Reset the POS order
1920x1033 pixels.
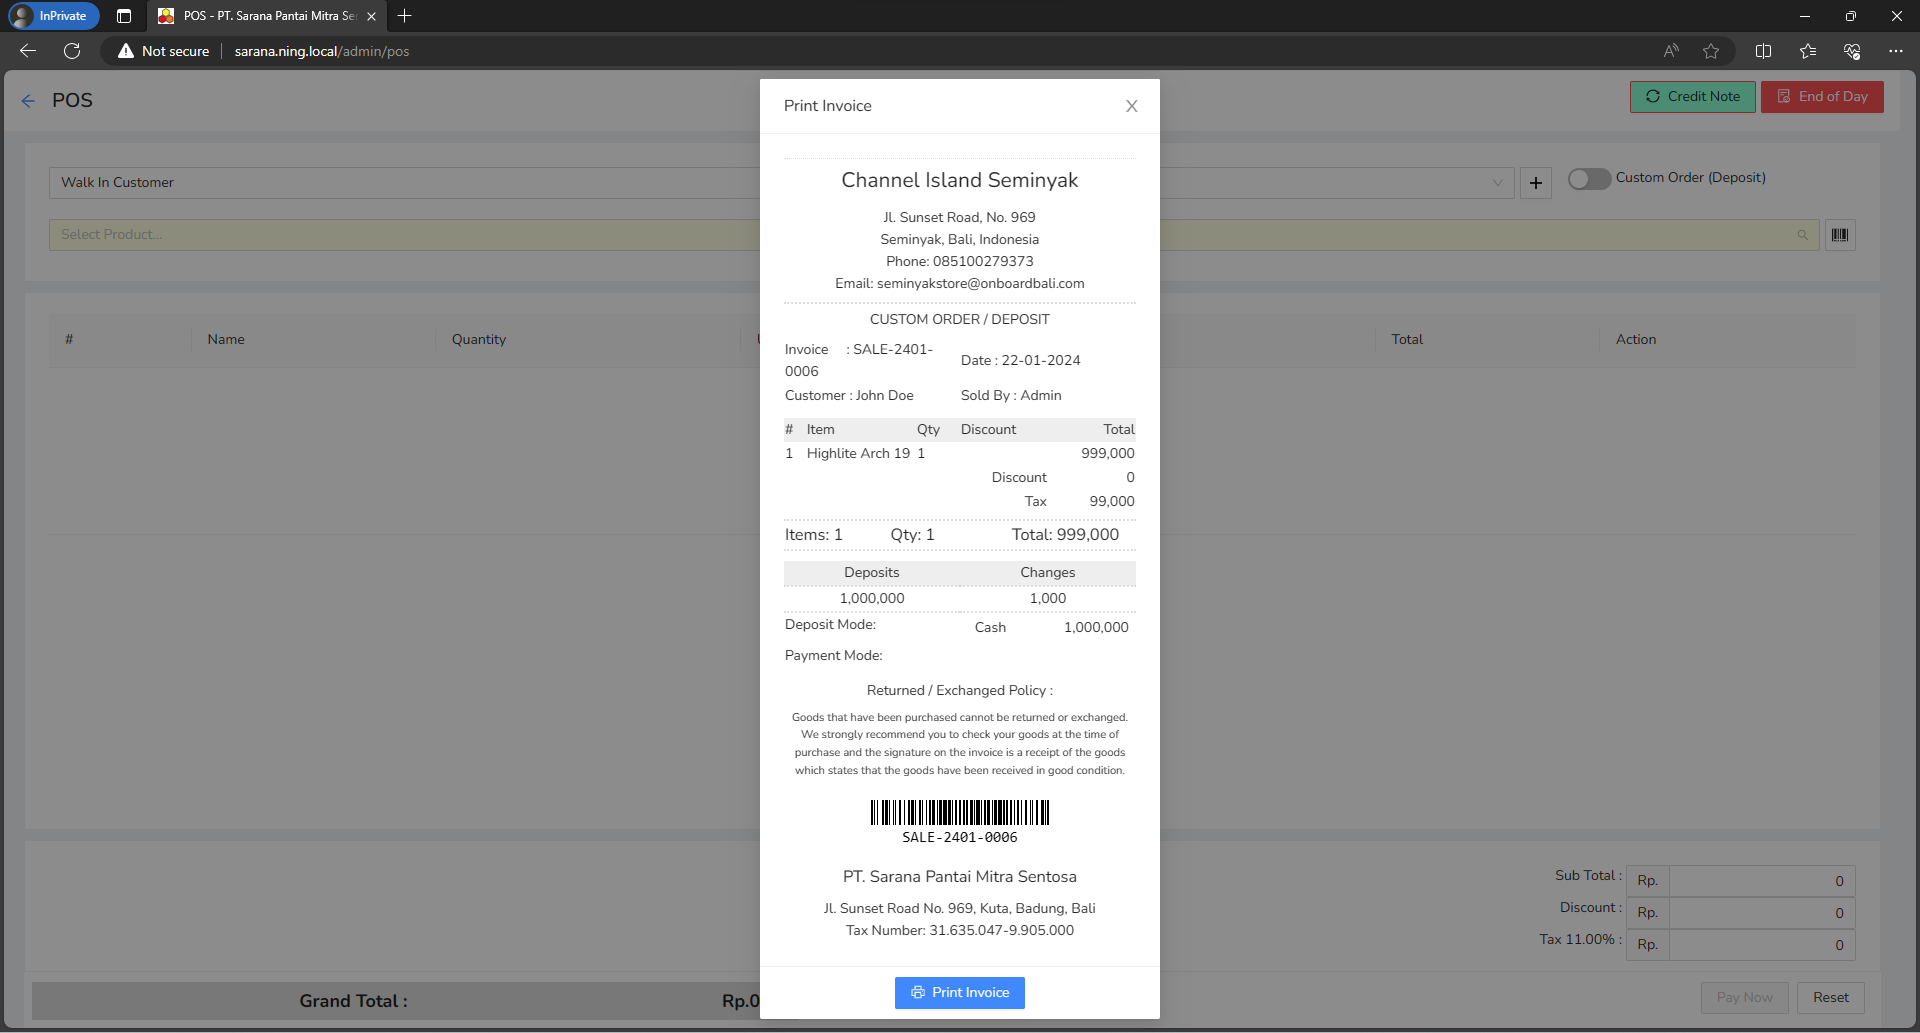click(1830, 998)
